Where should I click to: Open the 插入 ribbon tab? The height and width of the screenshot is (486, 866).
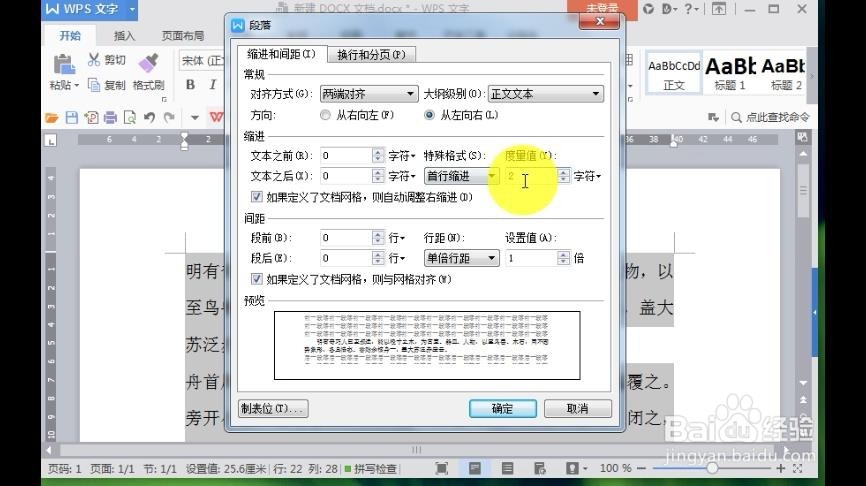click(x=124, y=36)
